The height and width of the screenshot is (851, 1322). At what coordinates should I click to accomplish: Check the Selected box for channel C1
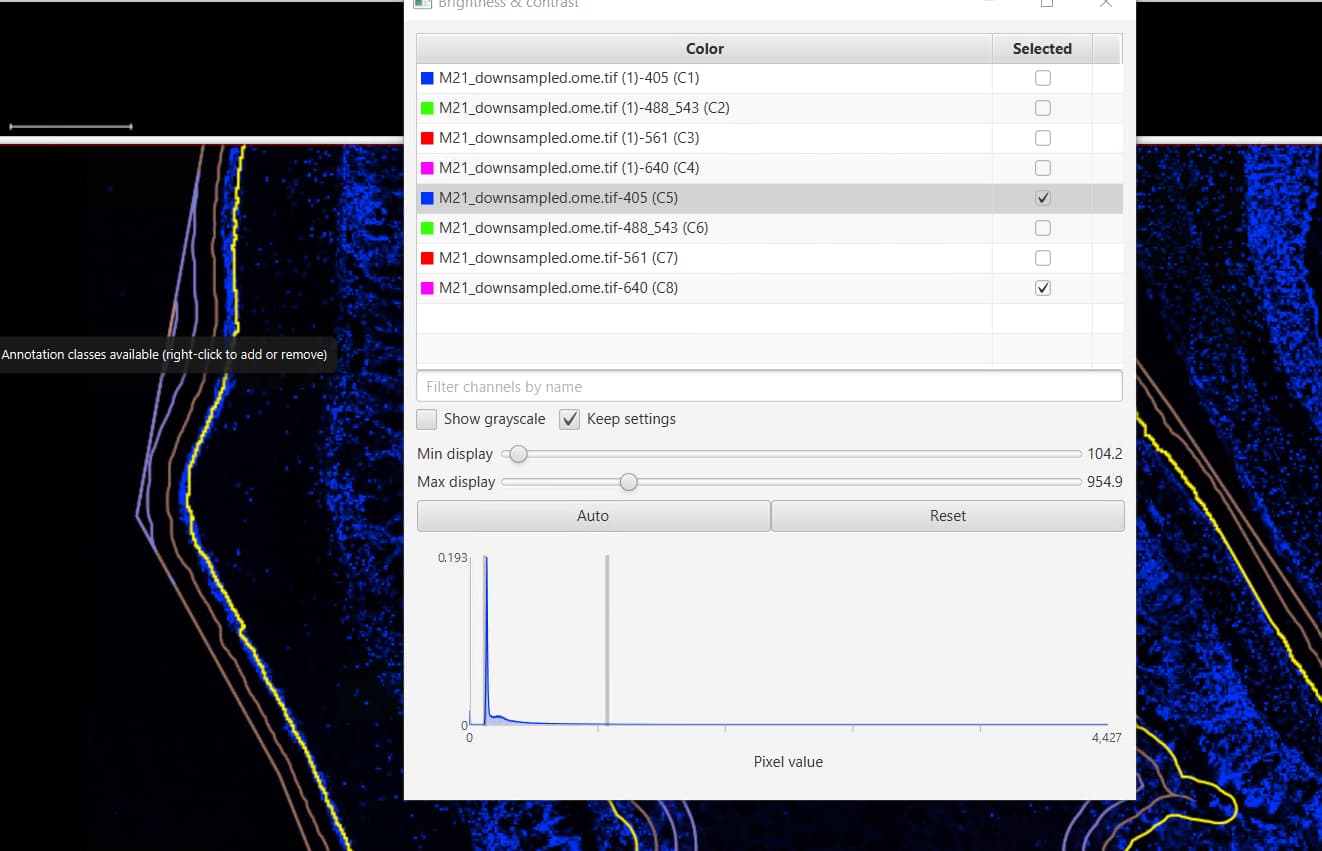(1043, 77)
